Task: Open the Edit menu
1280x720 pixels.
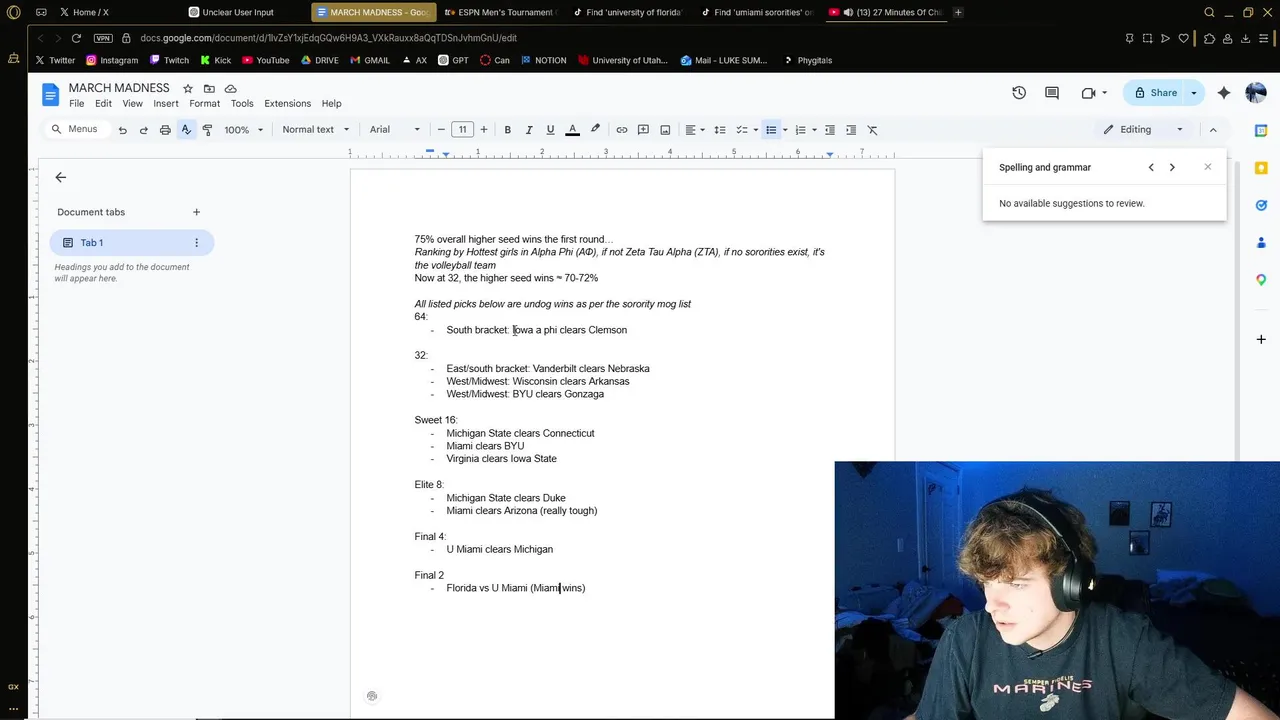Action: click(x=103, y=104)
